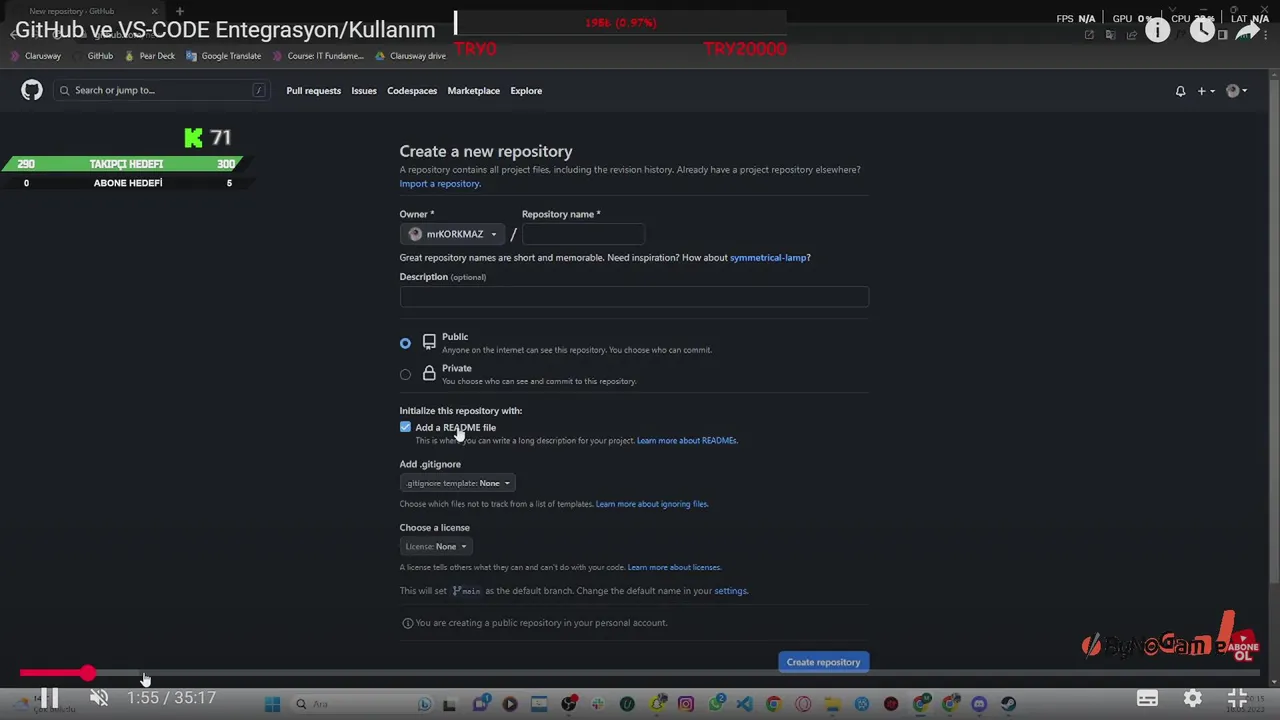This screenshot has width=1280, height=720.
Task: Open video settings gear
Action: click(1192, 698)
